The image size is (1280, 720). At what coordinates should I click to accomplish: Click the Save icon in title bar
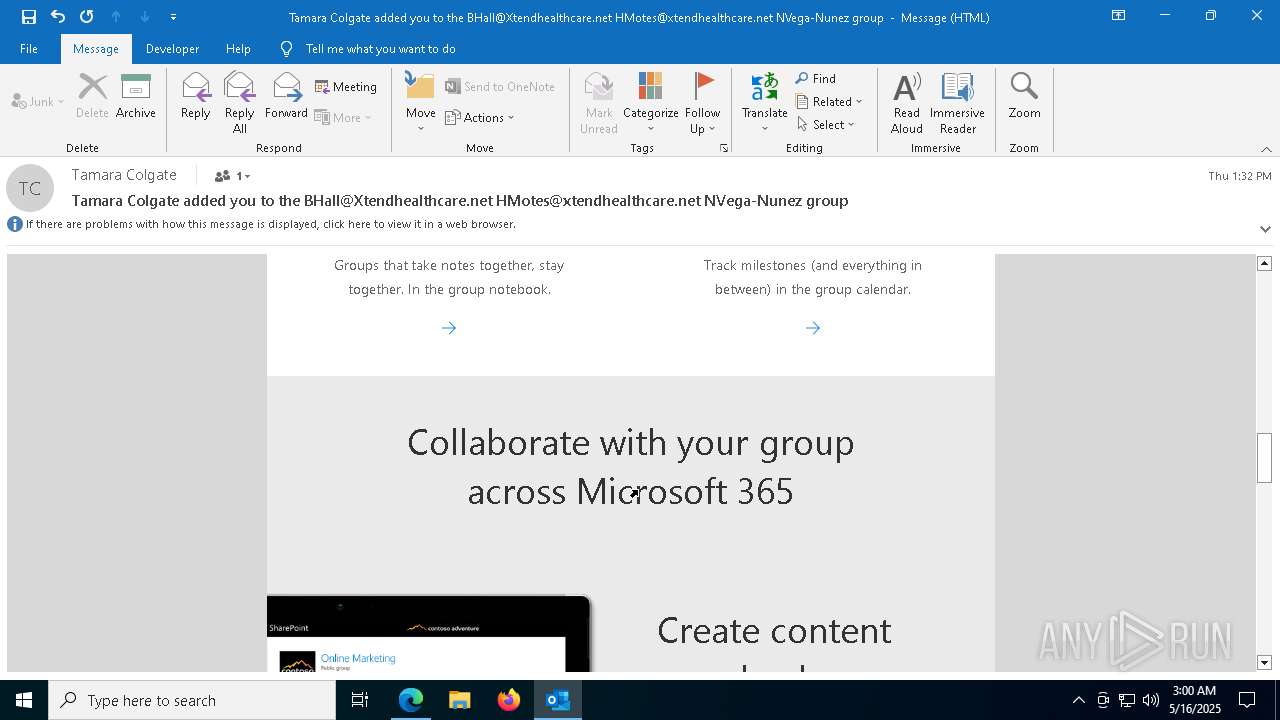pyautogui.click(x=29, y=16)
